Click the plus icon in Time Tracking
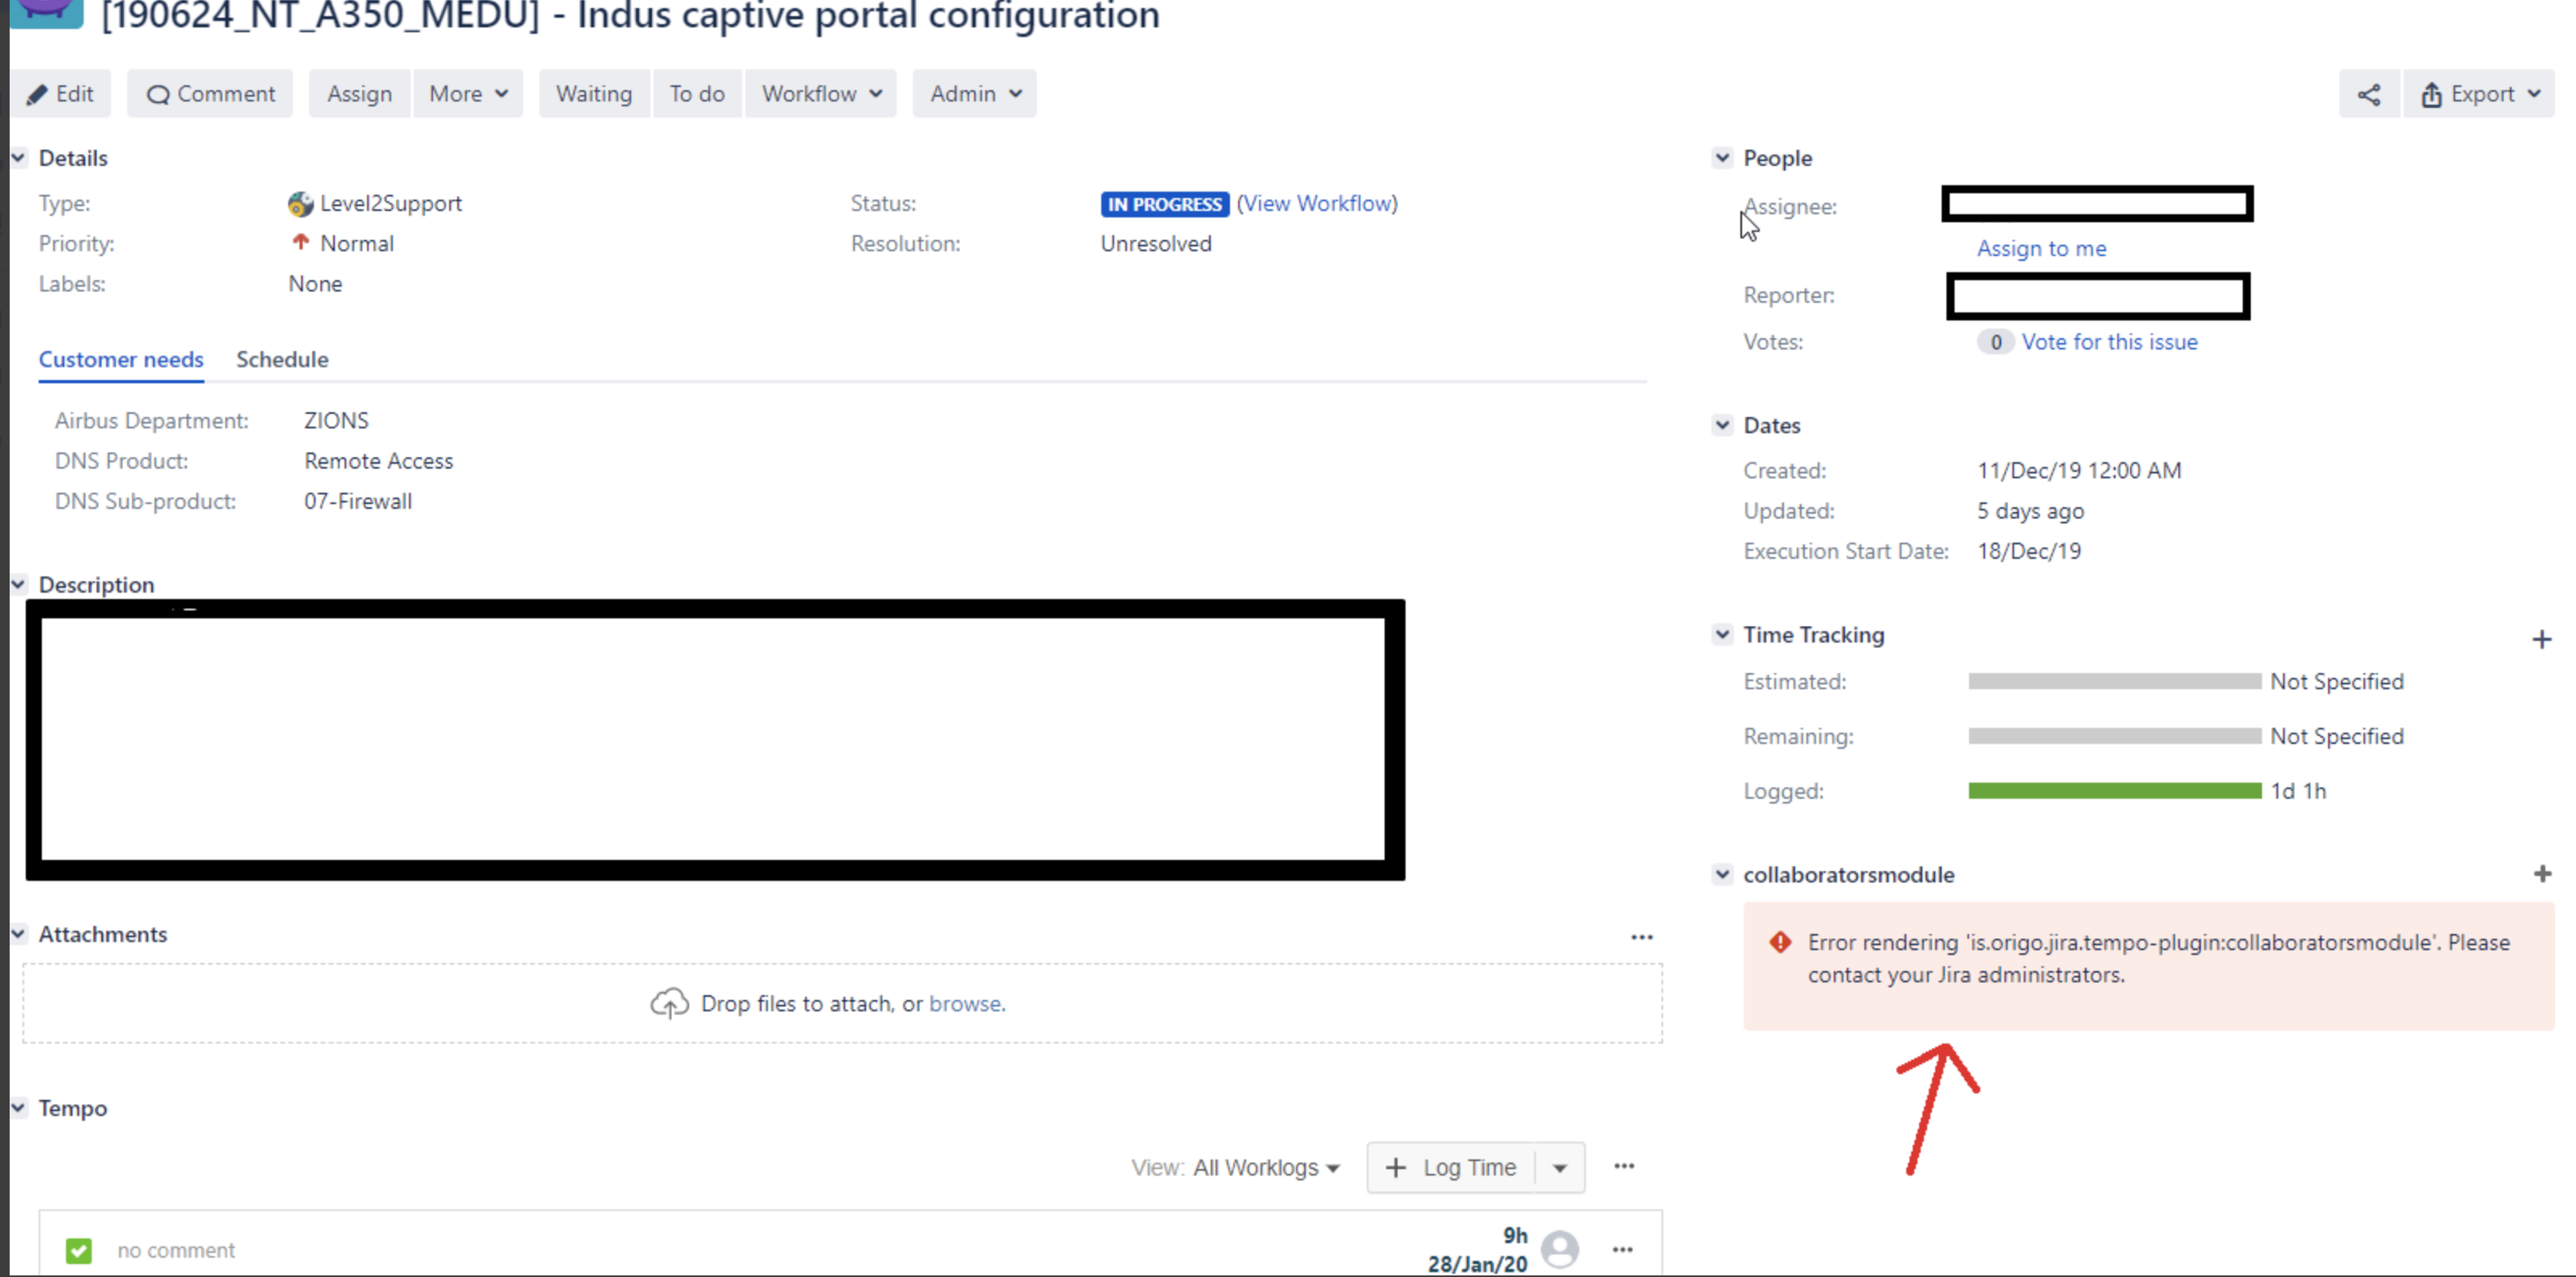Viewport: 2576px width, 1277px height. tap(2541, 639)
